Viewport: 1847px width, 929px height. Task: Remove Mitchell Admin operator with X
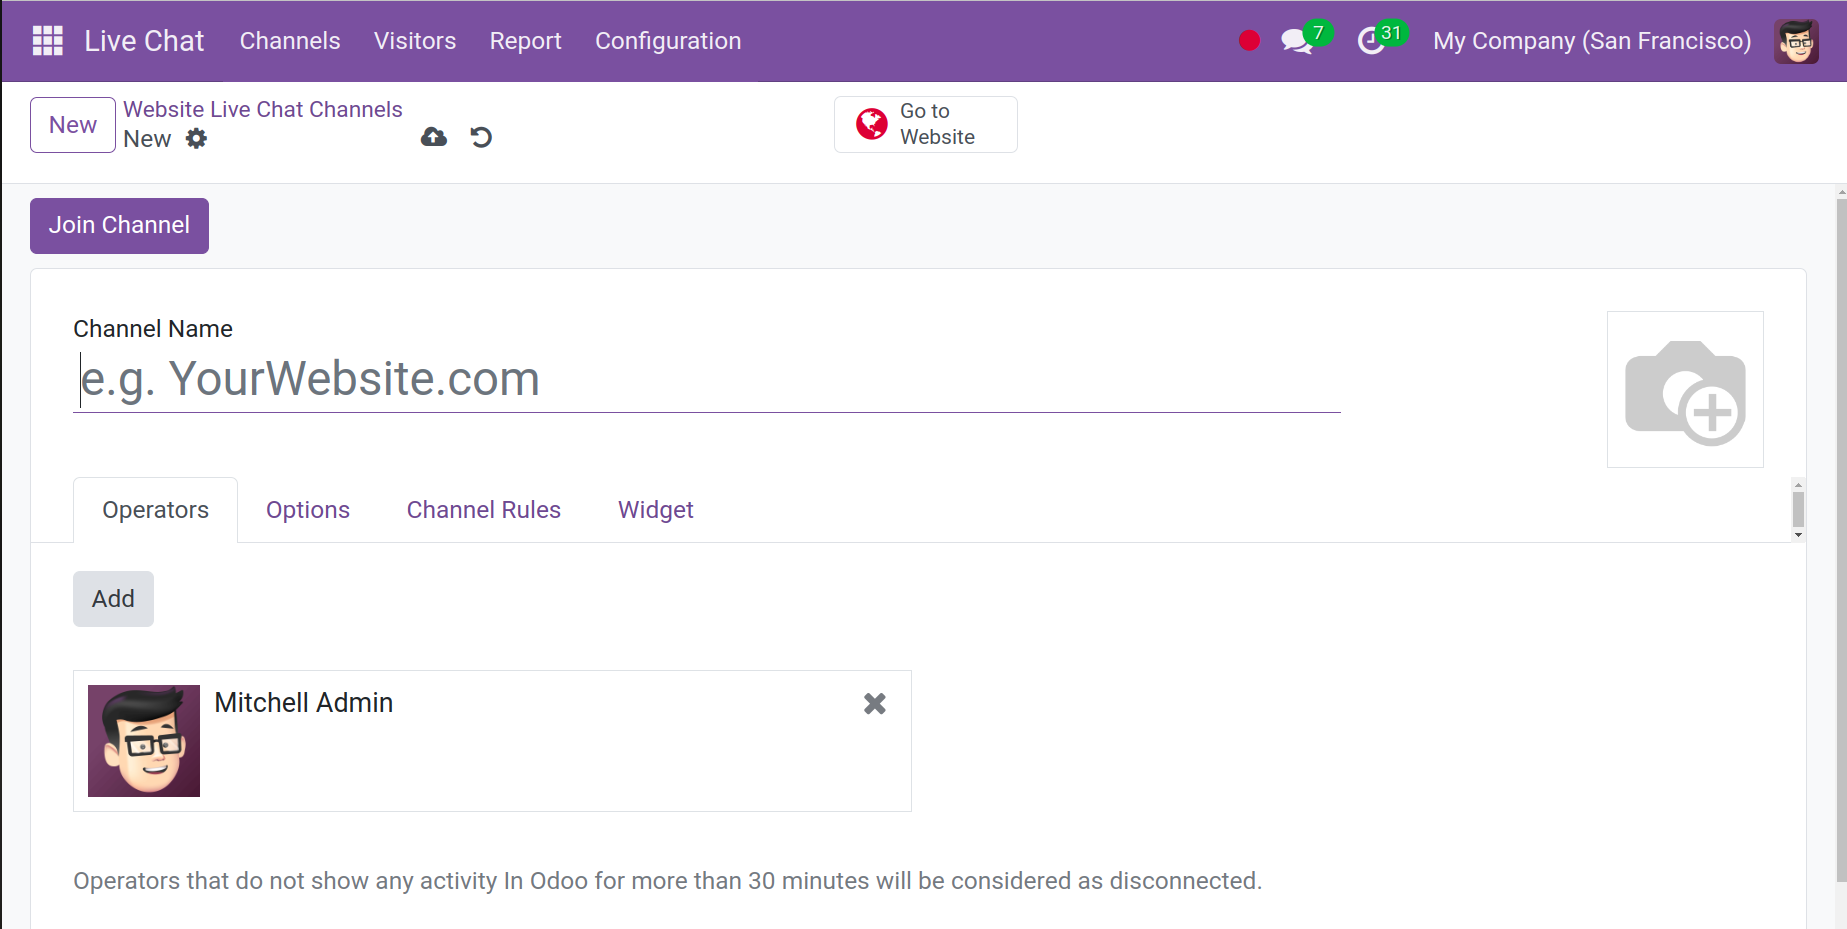[875, 704]
